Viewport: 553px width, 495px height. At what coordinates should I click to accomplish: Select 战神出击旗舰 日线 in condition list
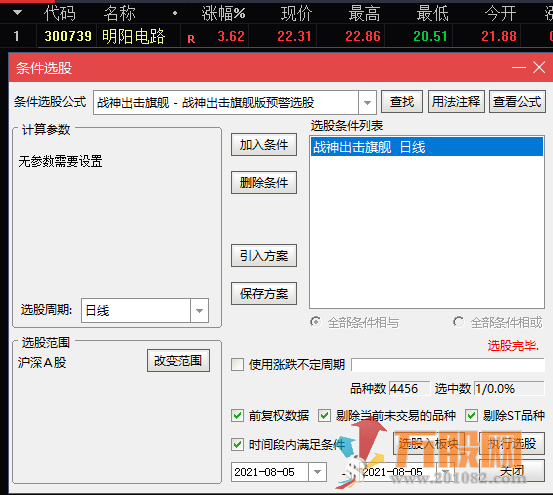pyautogui.click(x=427, y=147)
